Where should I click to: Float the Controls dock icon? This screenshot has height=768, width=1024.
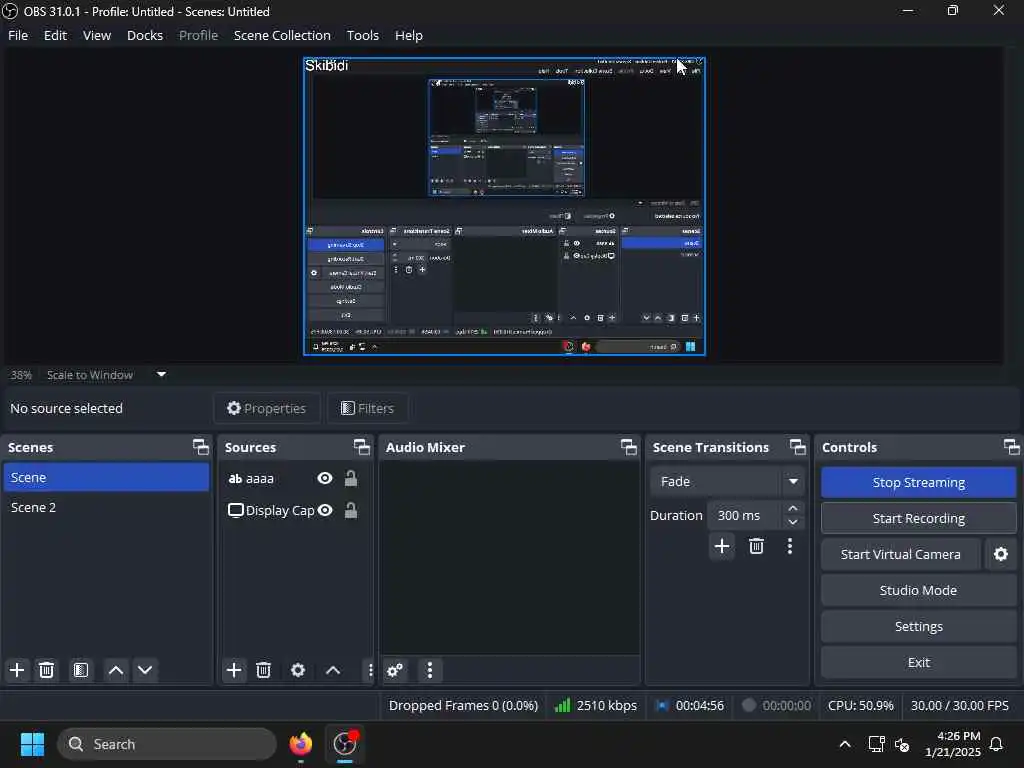coord(1011,447)
